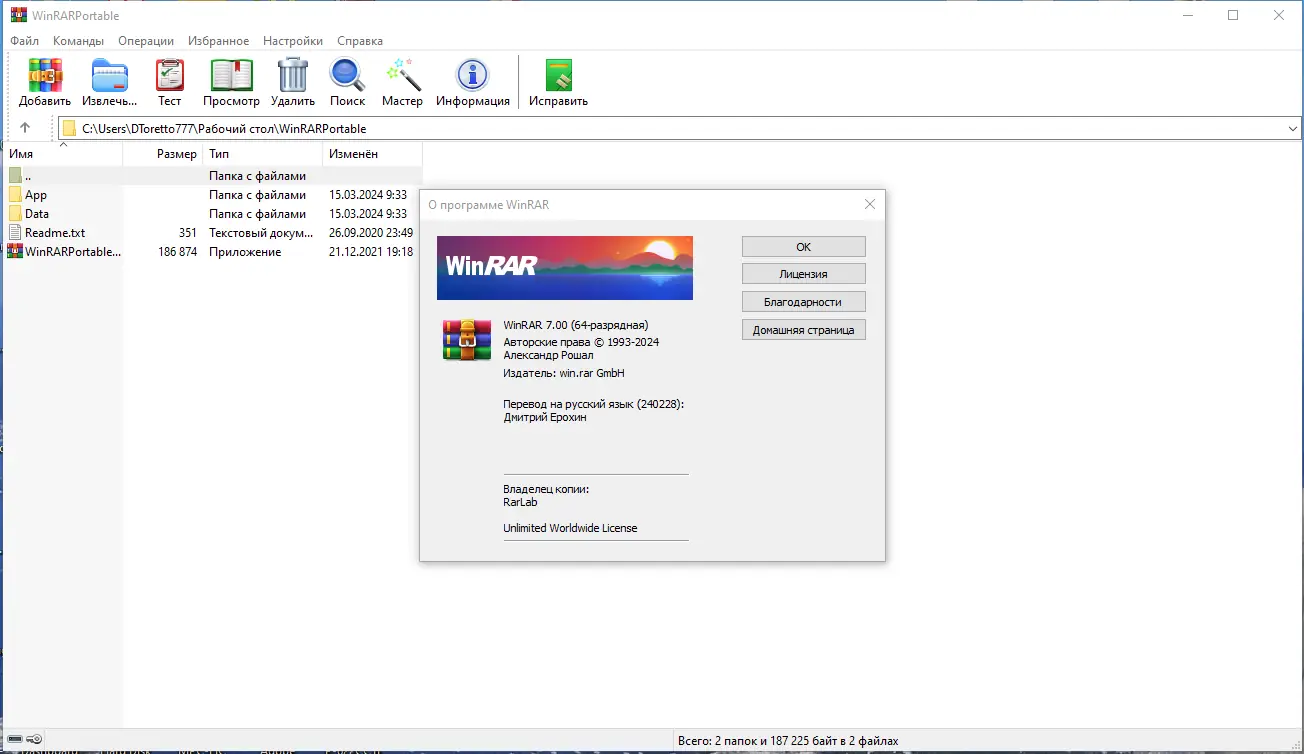Expand the address path dropdown arrow
Image resolution: width=1304 pixels, height=754 pixels.
pos(1292,128)
